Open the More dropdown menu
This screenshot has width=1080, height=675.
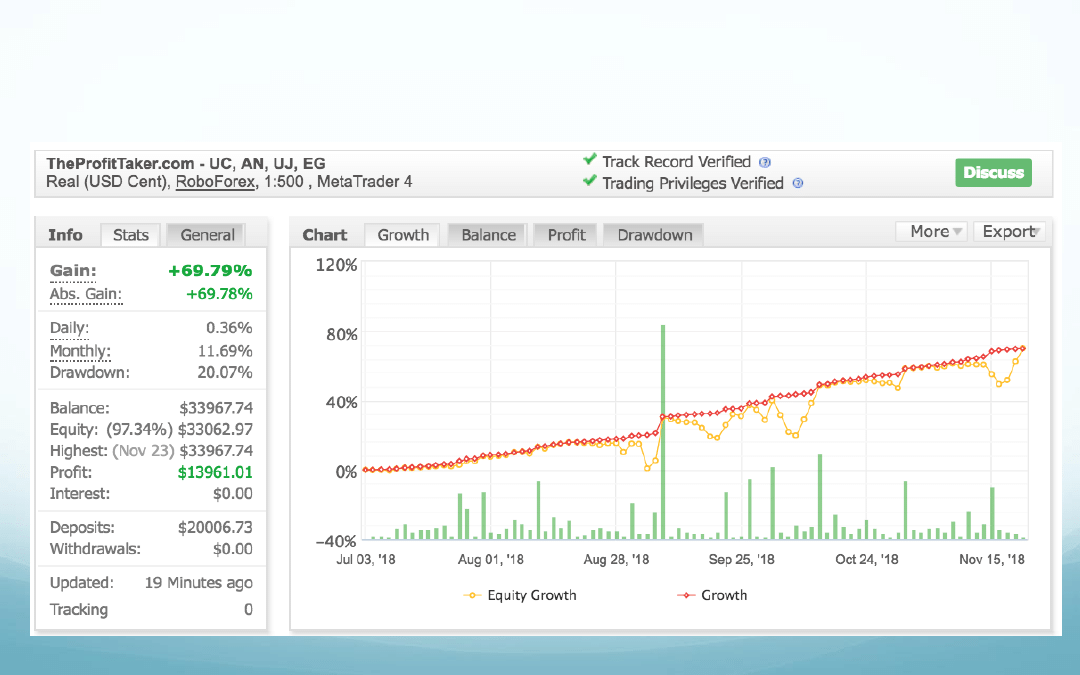[930, 232]
